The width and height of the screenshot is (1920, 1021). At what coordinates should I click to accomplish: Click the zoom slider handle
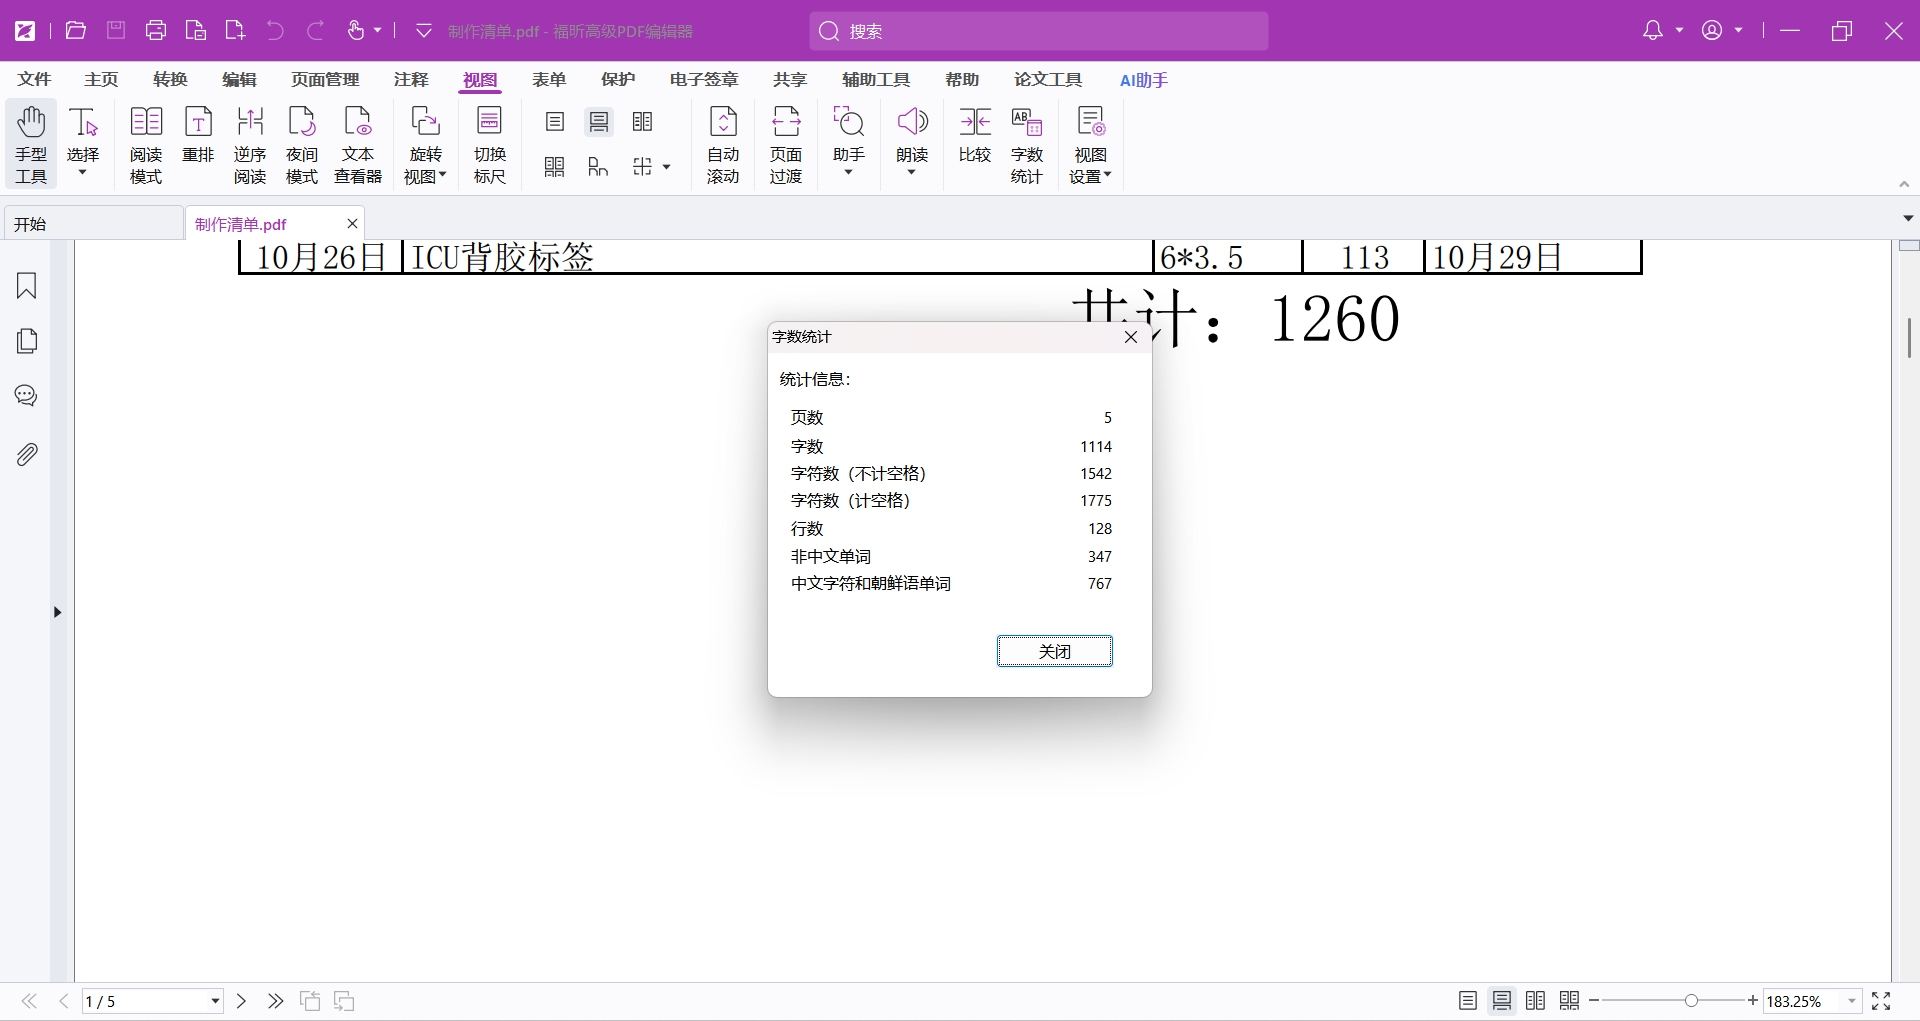1691,1001
